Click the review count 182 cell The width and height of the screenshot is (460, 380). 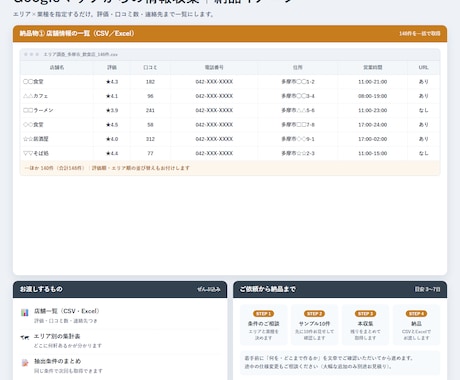(150, 82)
